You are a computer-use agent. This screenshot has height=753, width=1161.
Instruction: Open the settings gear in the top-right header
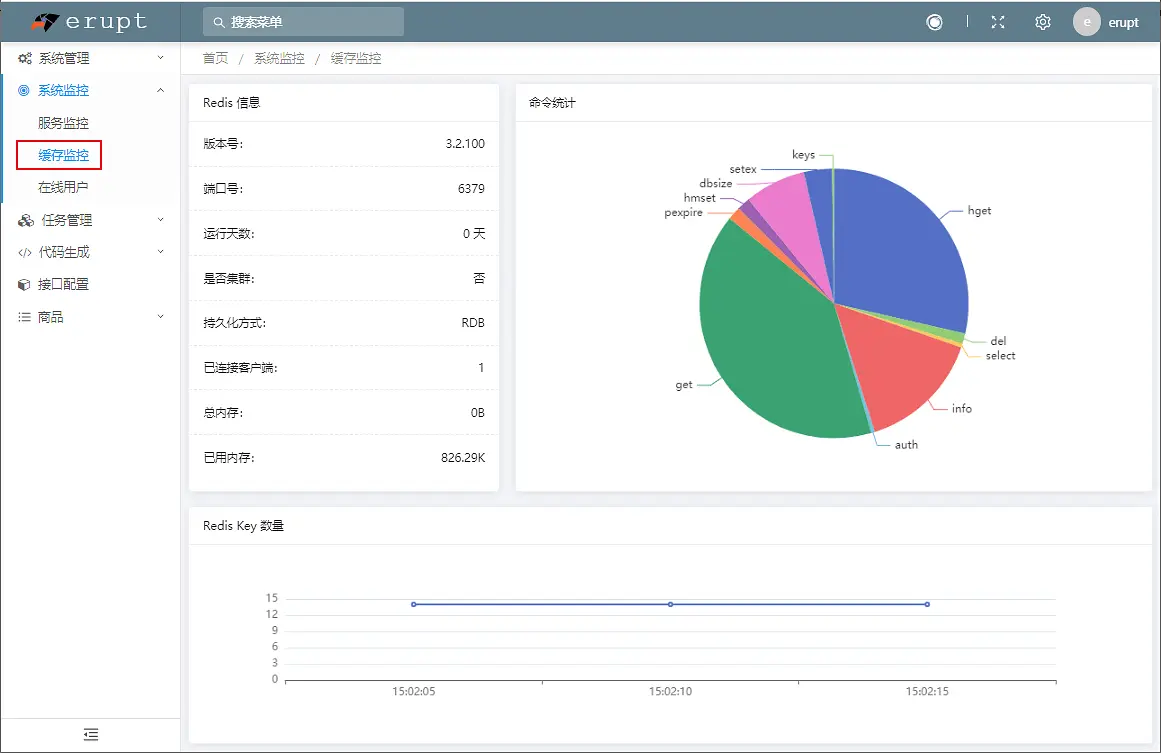pos(1042,21)
